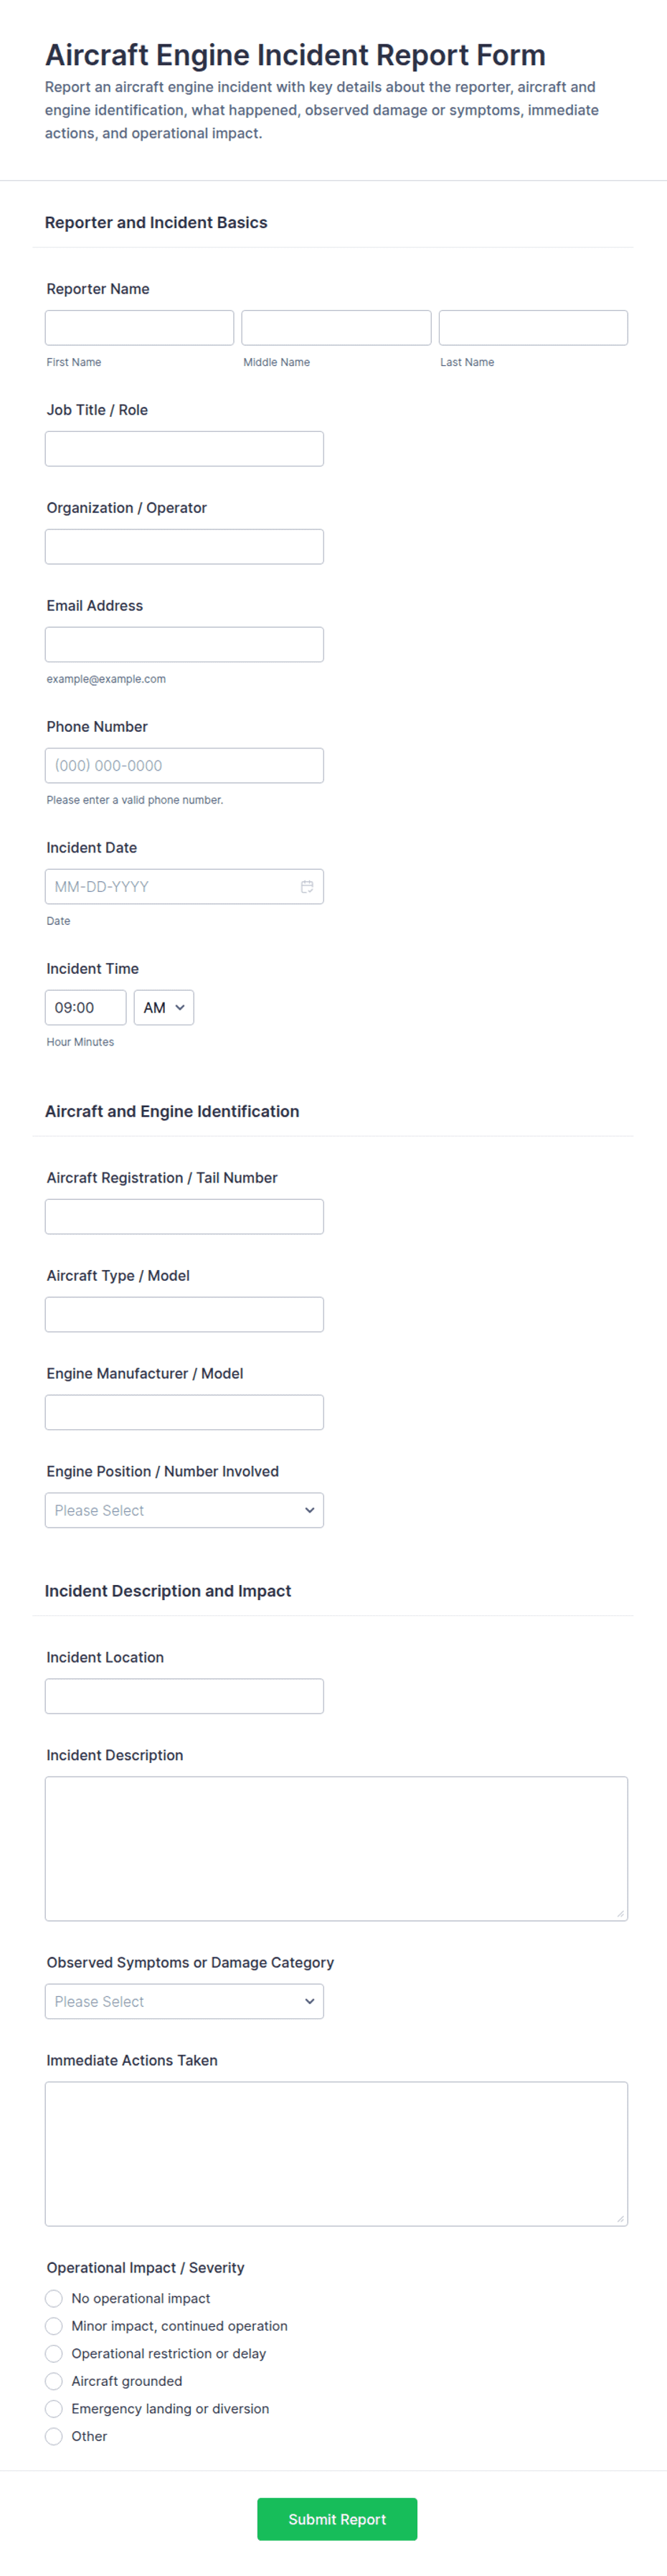Click into the First Name field
Viewport: 667px width, 2576px height.
(x=139, y=327)
